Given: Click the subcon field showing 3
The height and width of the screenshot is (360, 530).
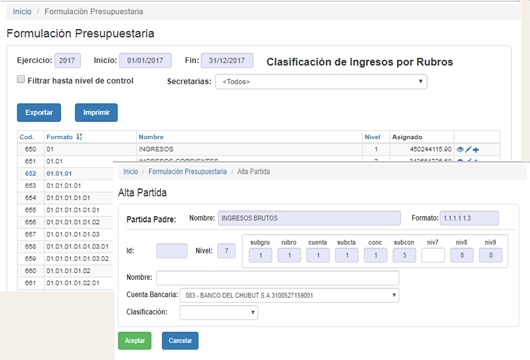Looking at the screenshot, I should click(x=404, y=255).
